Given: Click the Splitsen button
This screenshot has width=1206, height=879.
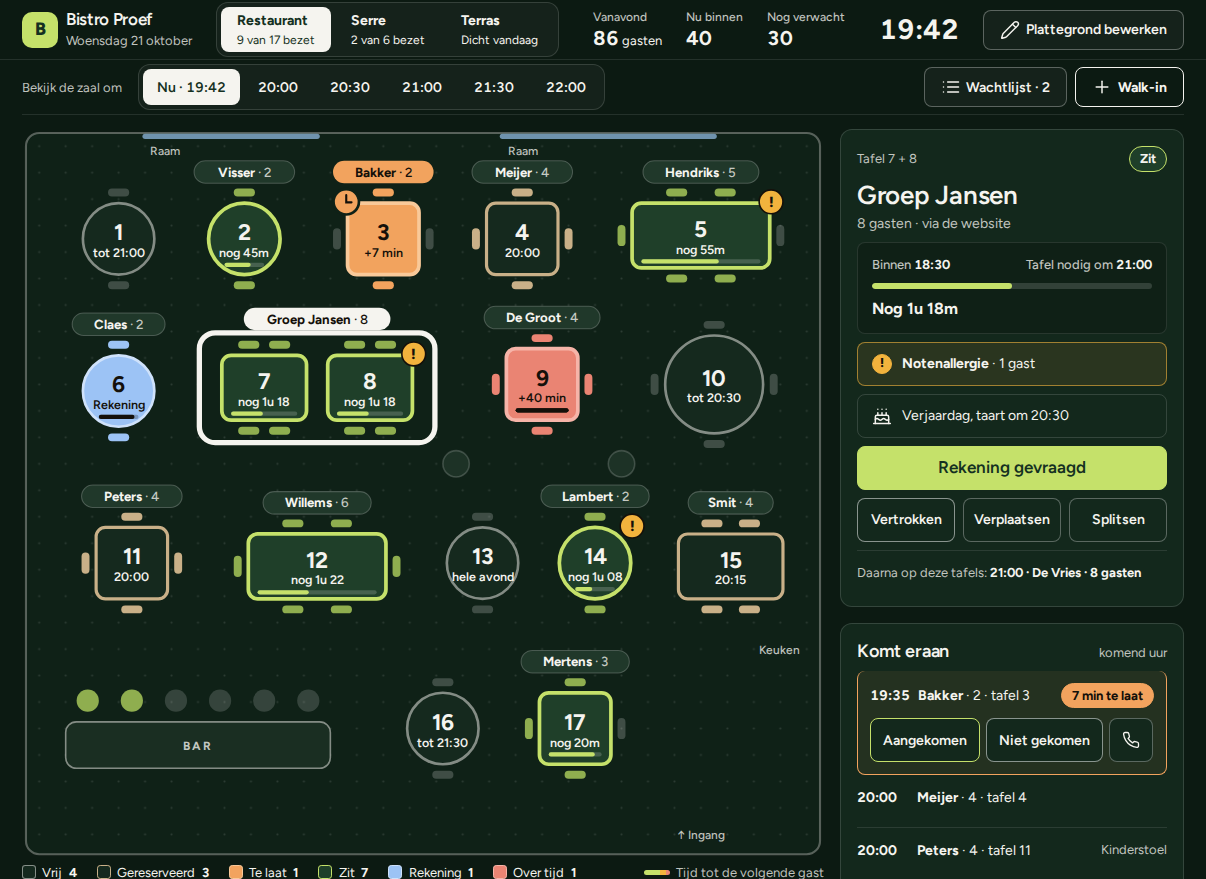Looking at the screenshot, I should pyautogui.click(x=1118, y=520).
